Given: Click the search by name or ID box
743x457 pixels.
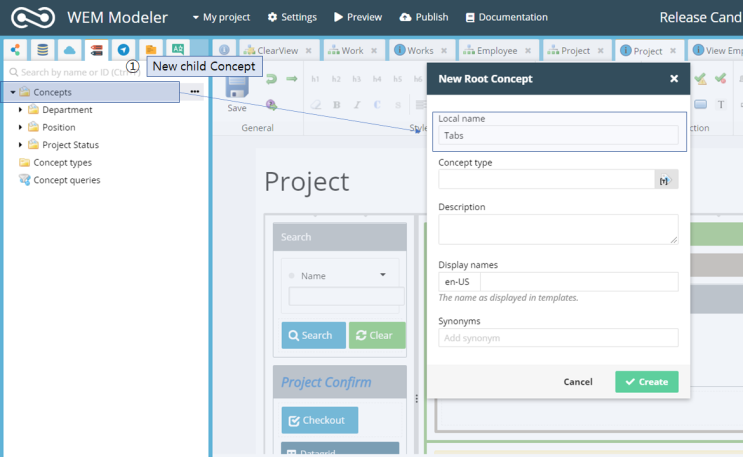Looking at the screenshot, I should (x=76, y=72).
